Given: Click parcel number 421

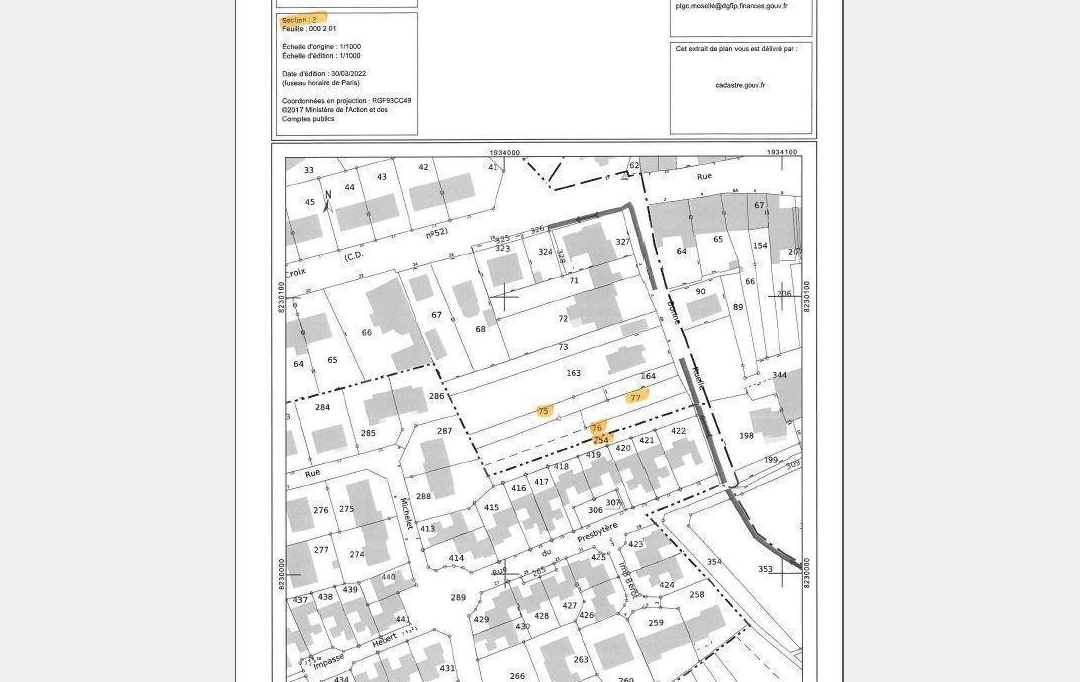Looking at the screenshot, I should pyautogui.click(x=647, y=441).
